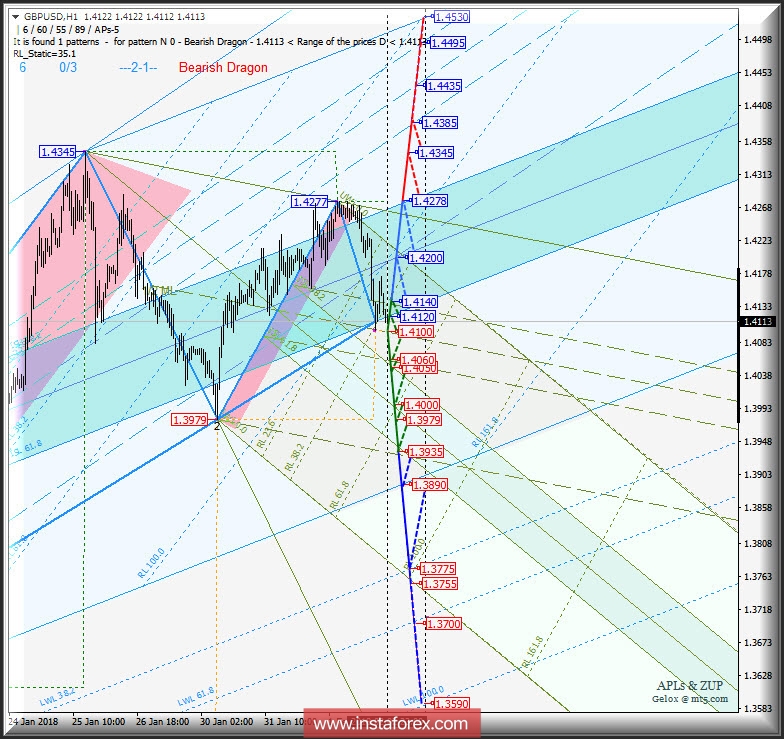
Task: Select the 1.3979 label on the green projection line
Action: point(424,420)
